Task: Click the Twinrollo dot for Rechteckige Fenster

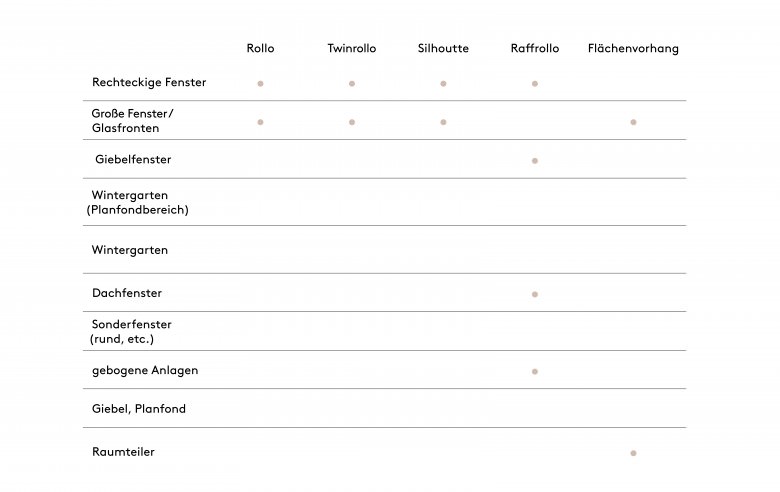Action: point(352,84)
